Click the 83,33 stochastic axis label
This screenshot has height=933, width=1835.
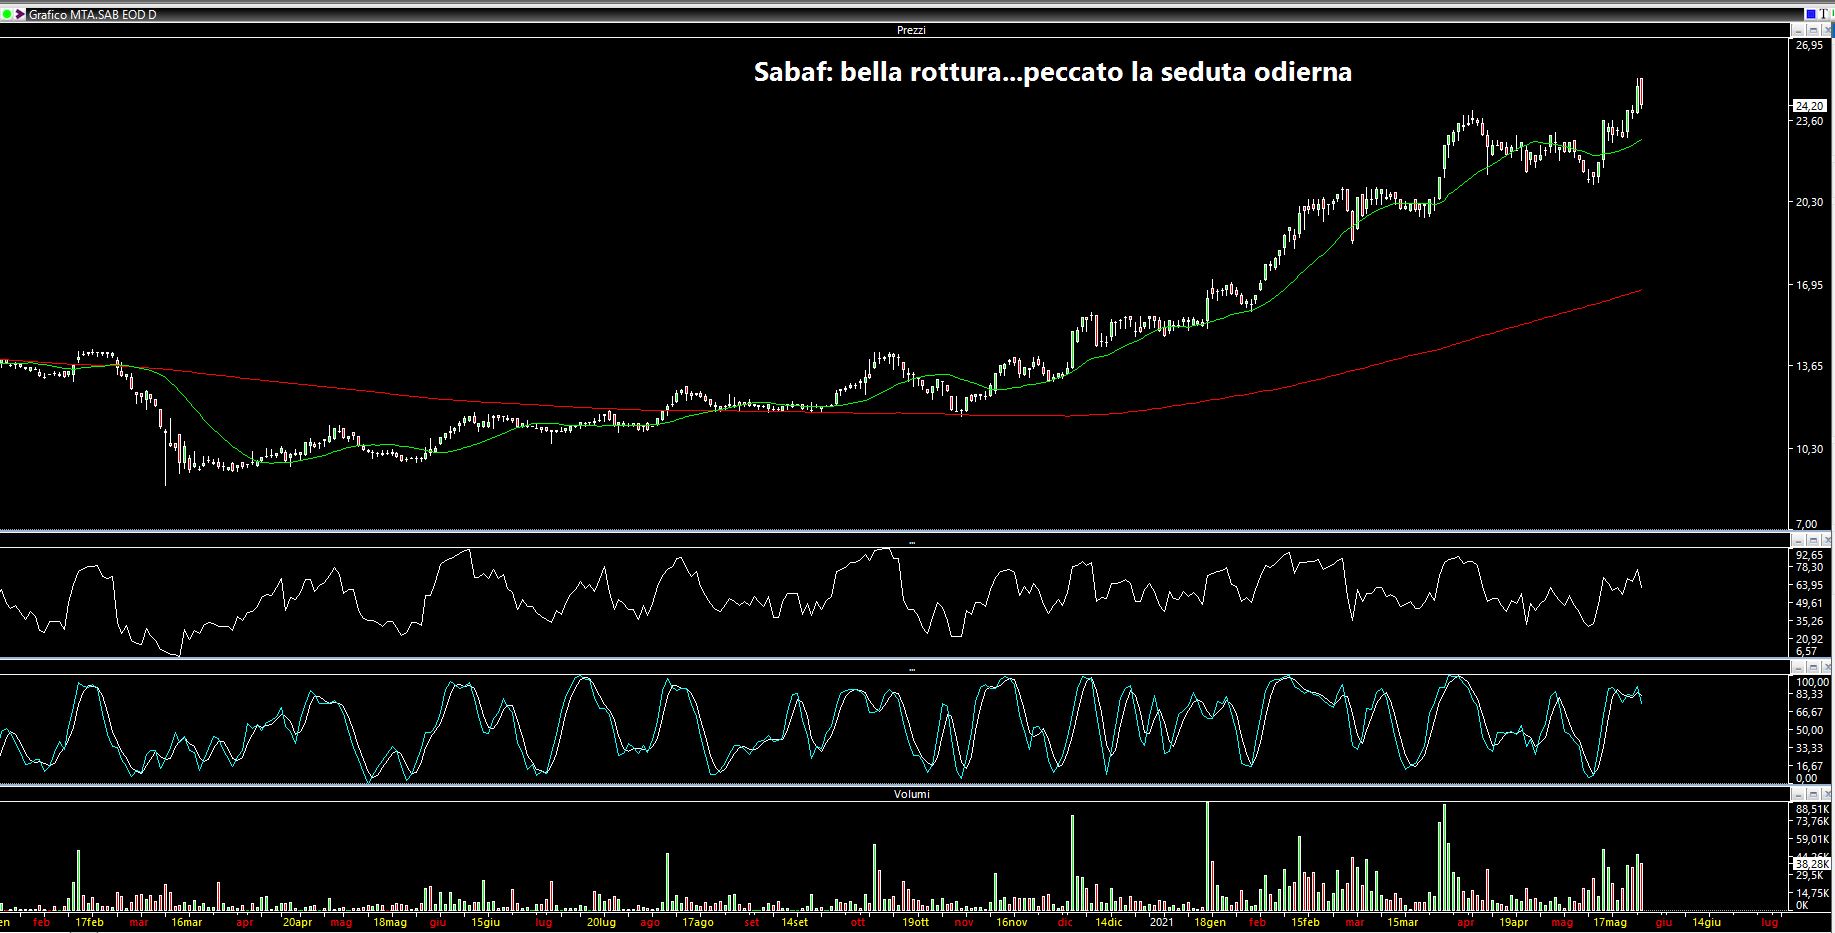point(1809,694)
